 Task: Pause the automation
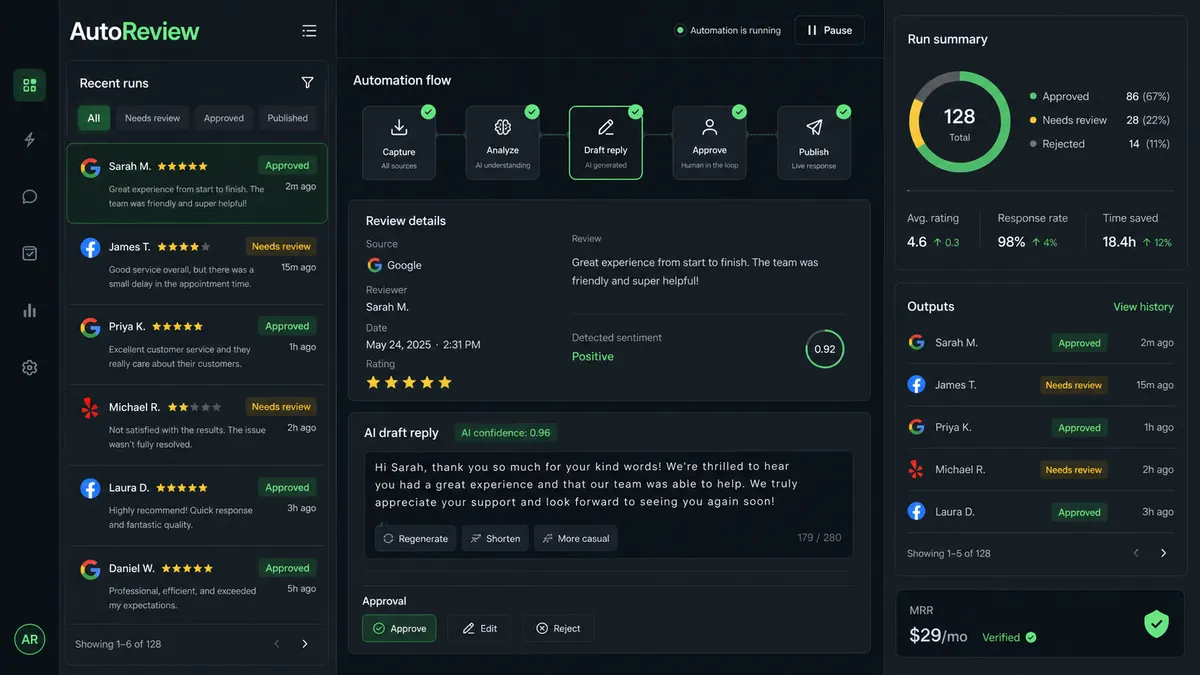click(830, 30)
